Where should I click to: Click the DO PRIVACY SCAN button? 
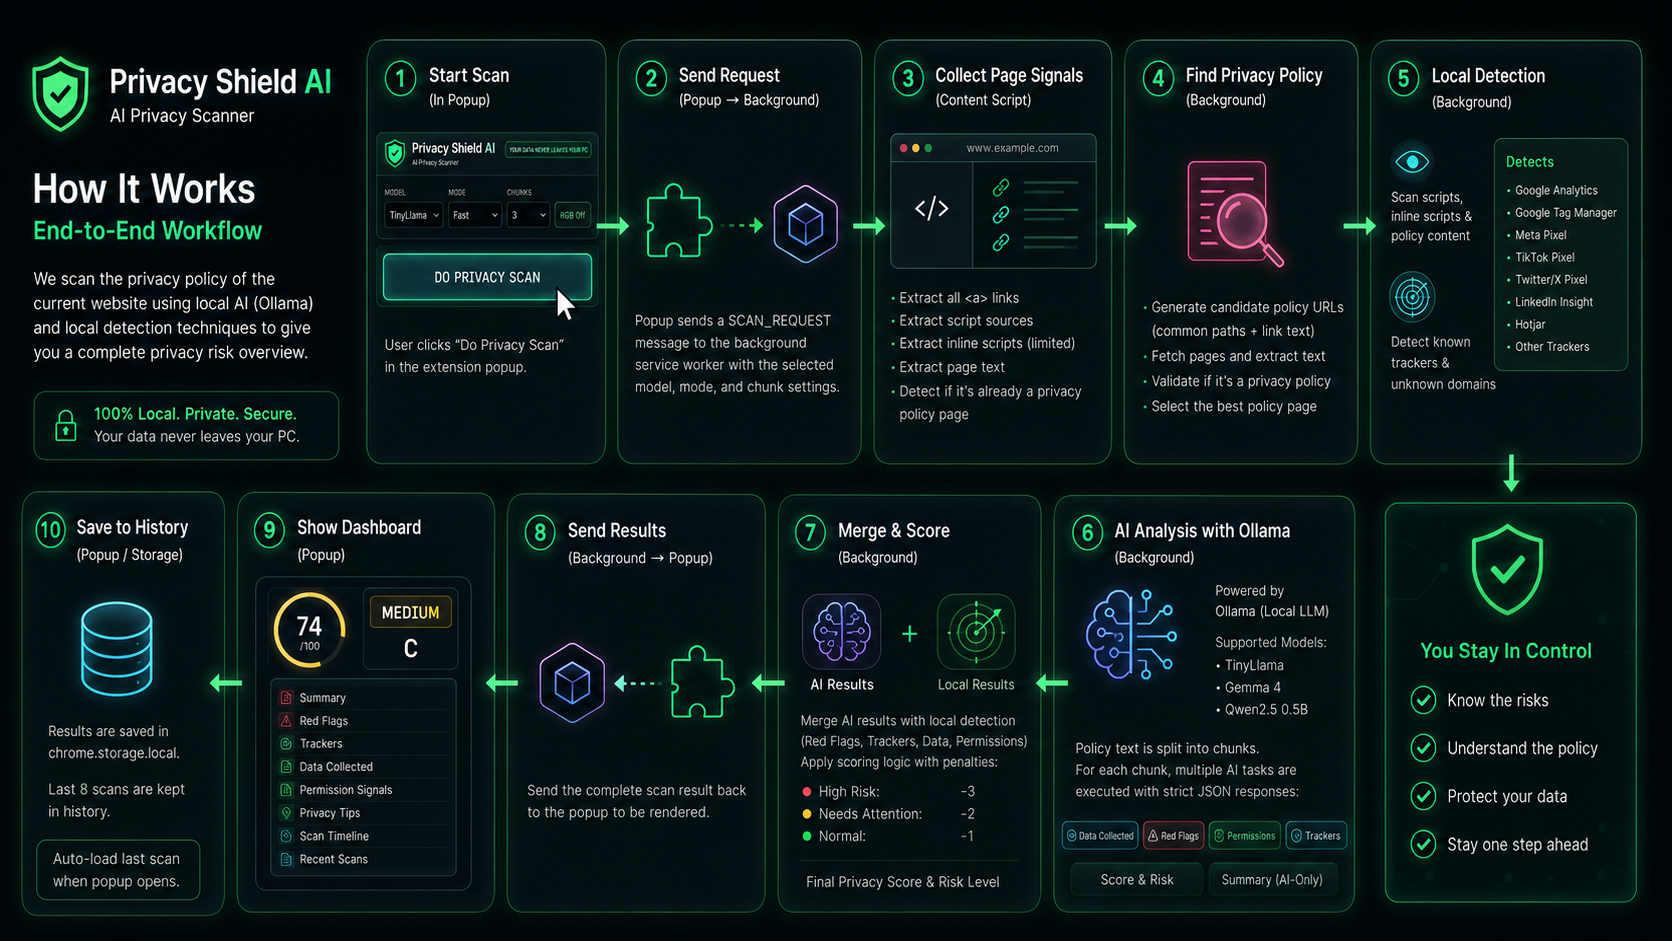(x=487, y=277)
